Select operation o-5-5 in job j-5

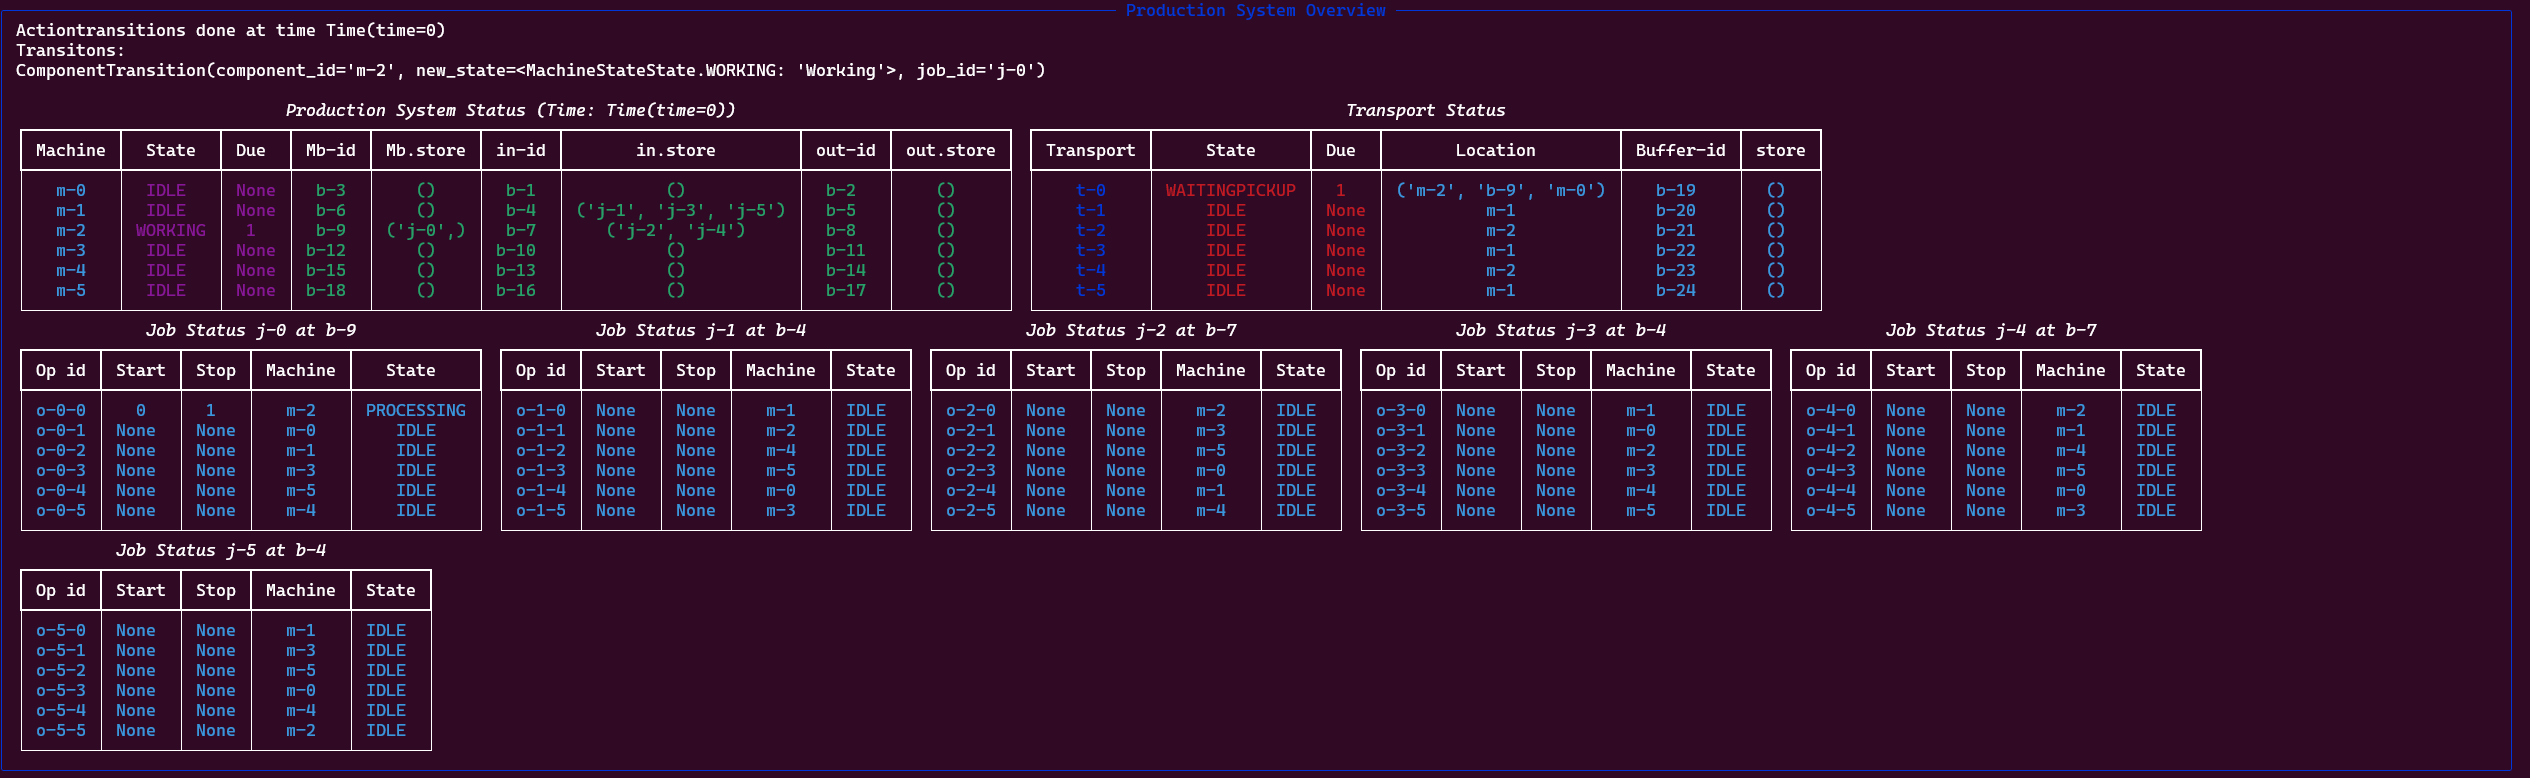(61, 730)
